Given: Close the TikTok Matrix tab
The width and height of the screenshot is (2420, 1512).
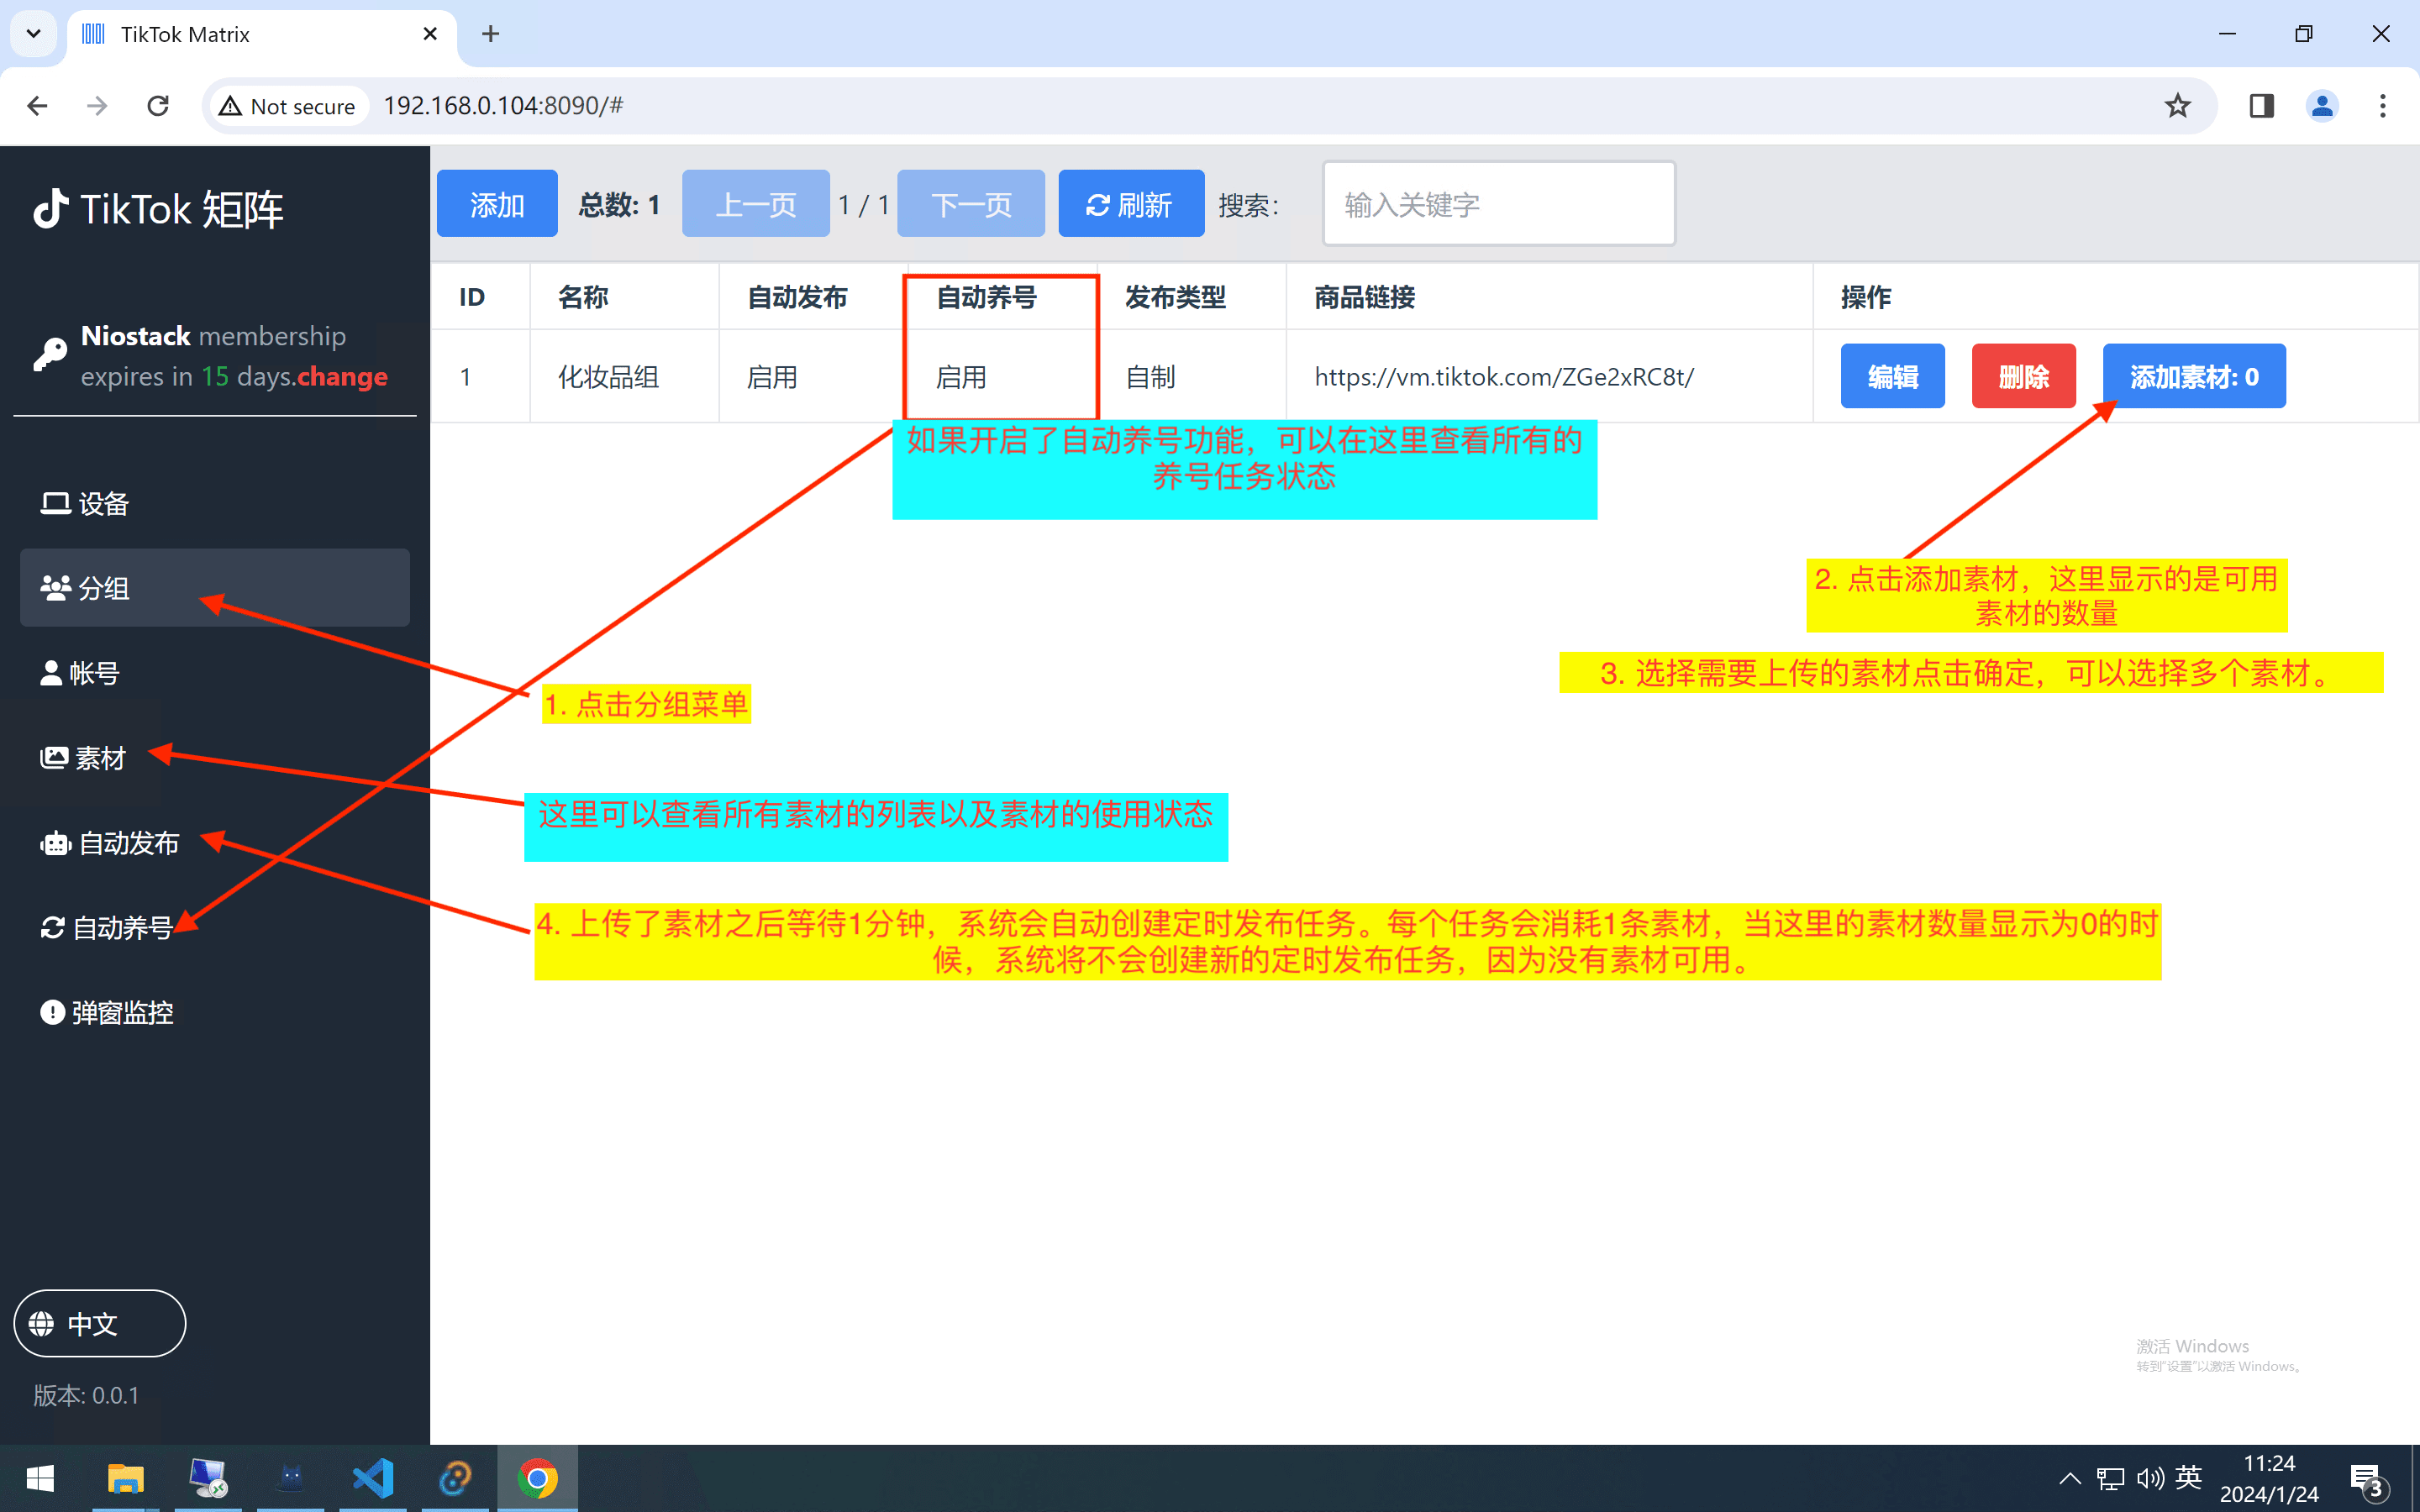Looking at the screenshot, I should 430,34.
